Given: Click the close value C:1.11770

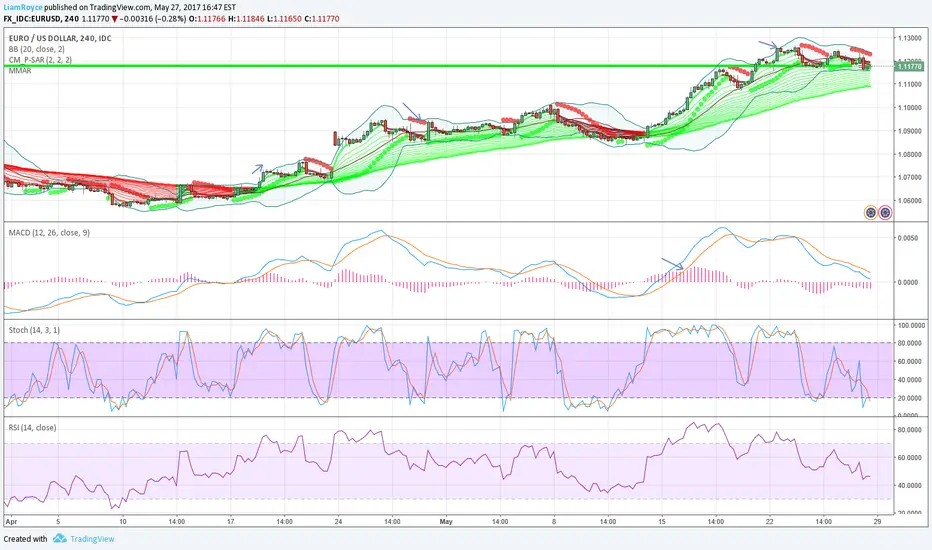Looking at the screenshot, I should click(x=322, y=18).
